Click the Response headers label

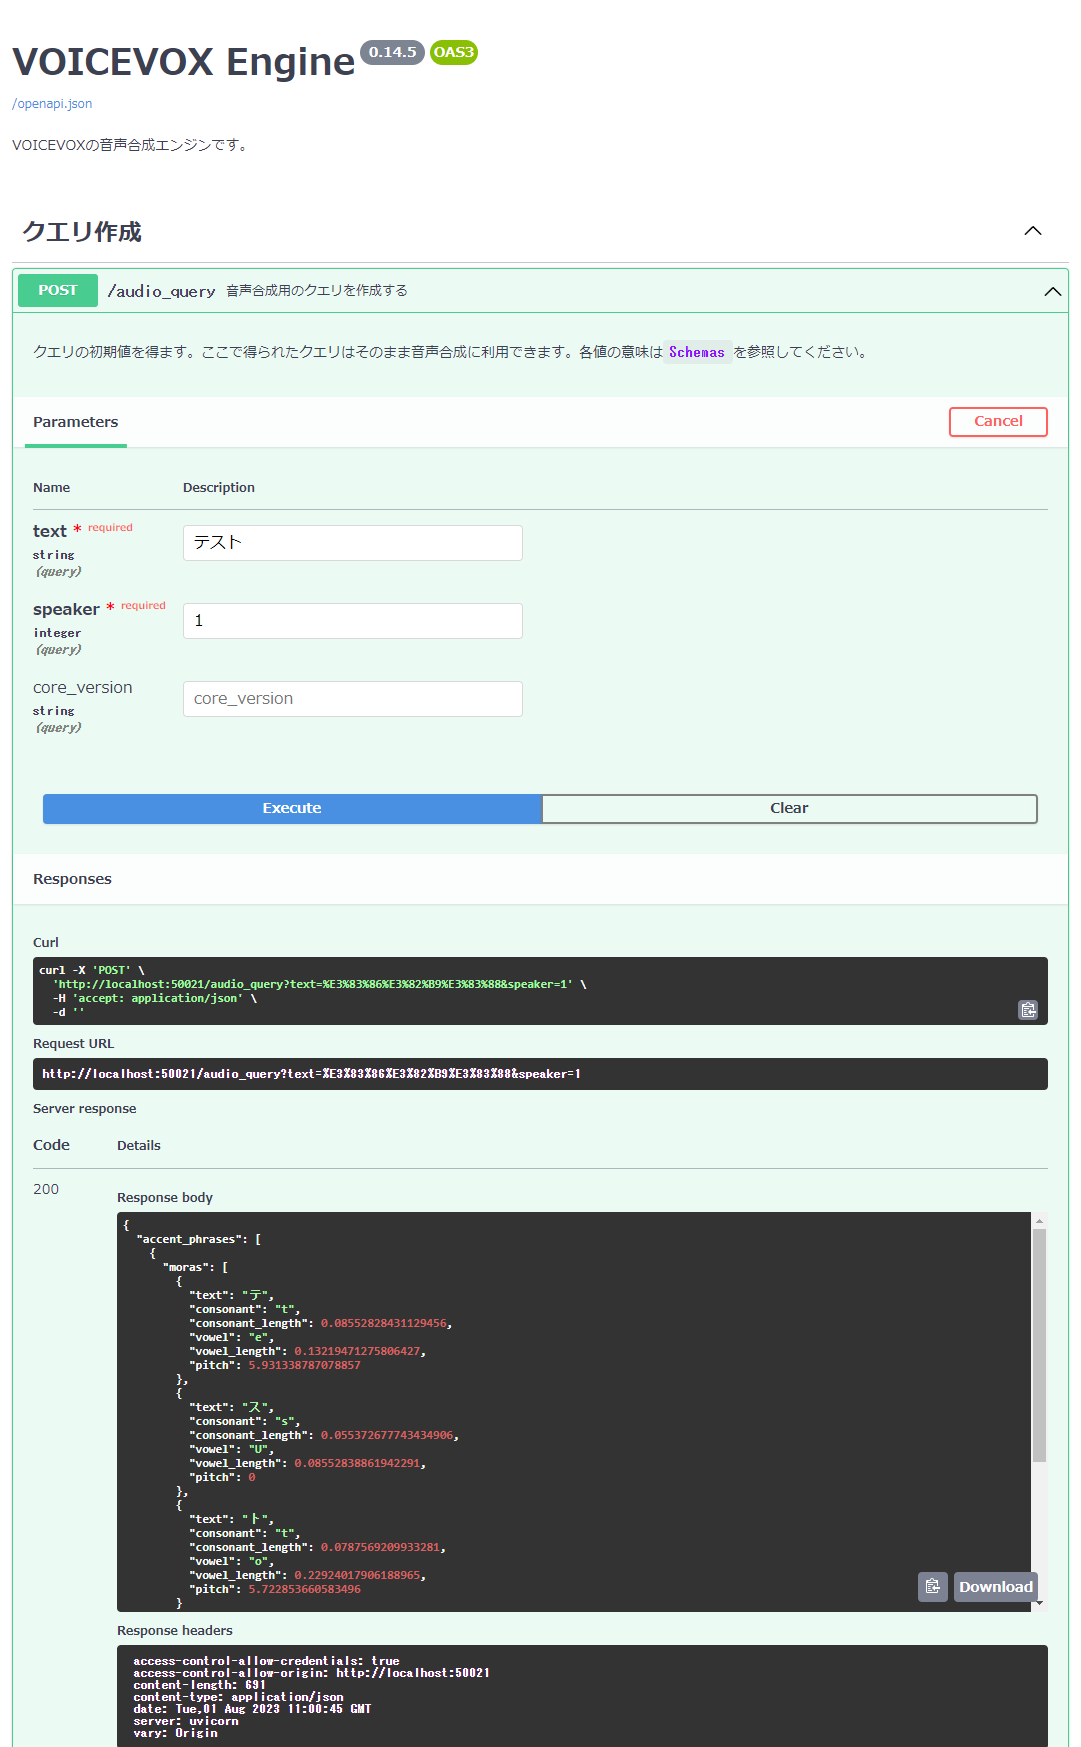point(175,1630)
